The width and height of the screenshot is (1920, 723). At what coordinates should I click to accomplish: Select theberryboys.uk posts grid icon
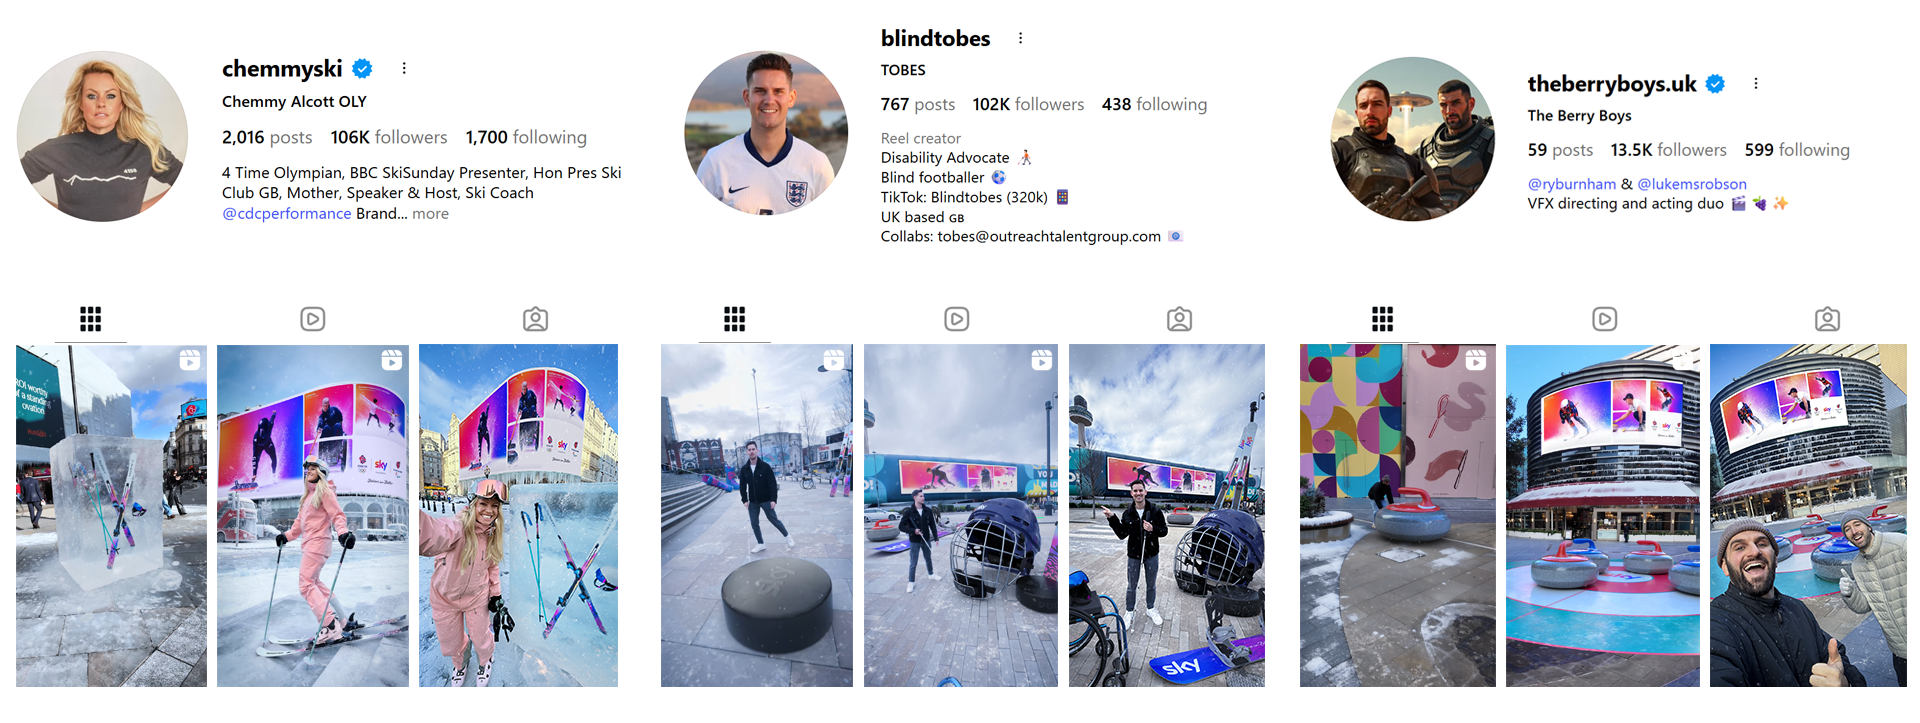tap(1383, 319)
